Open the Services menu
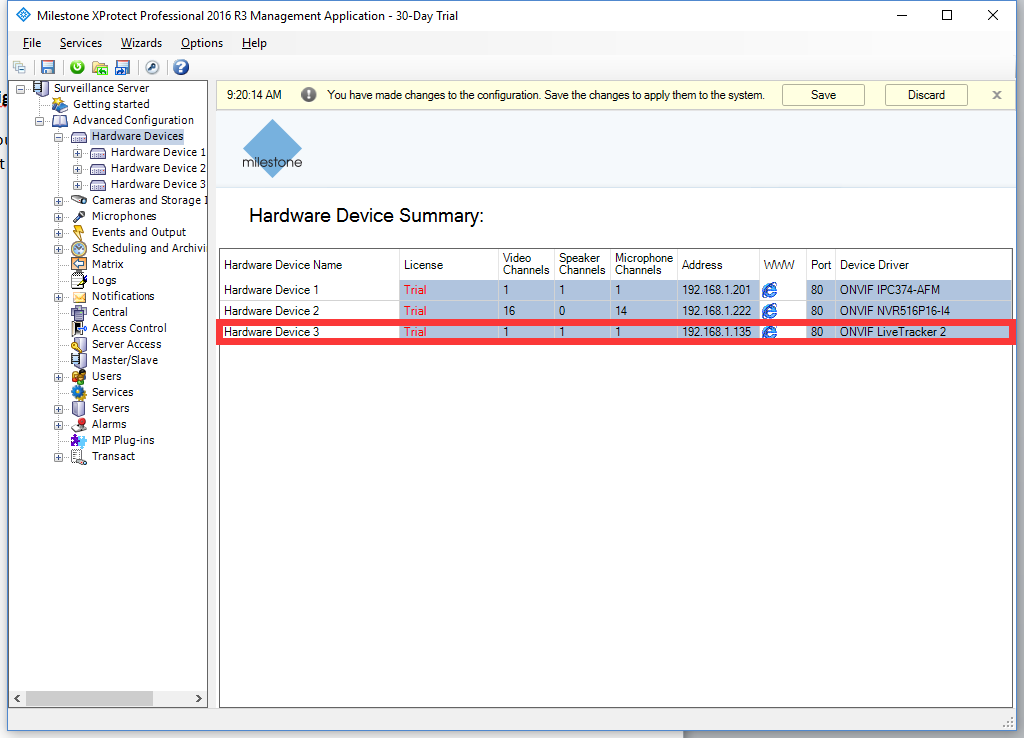The height and width of the screenshot is (738, 1024). click(x=81, y=43)
